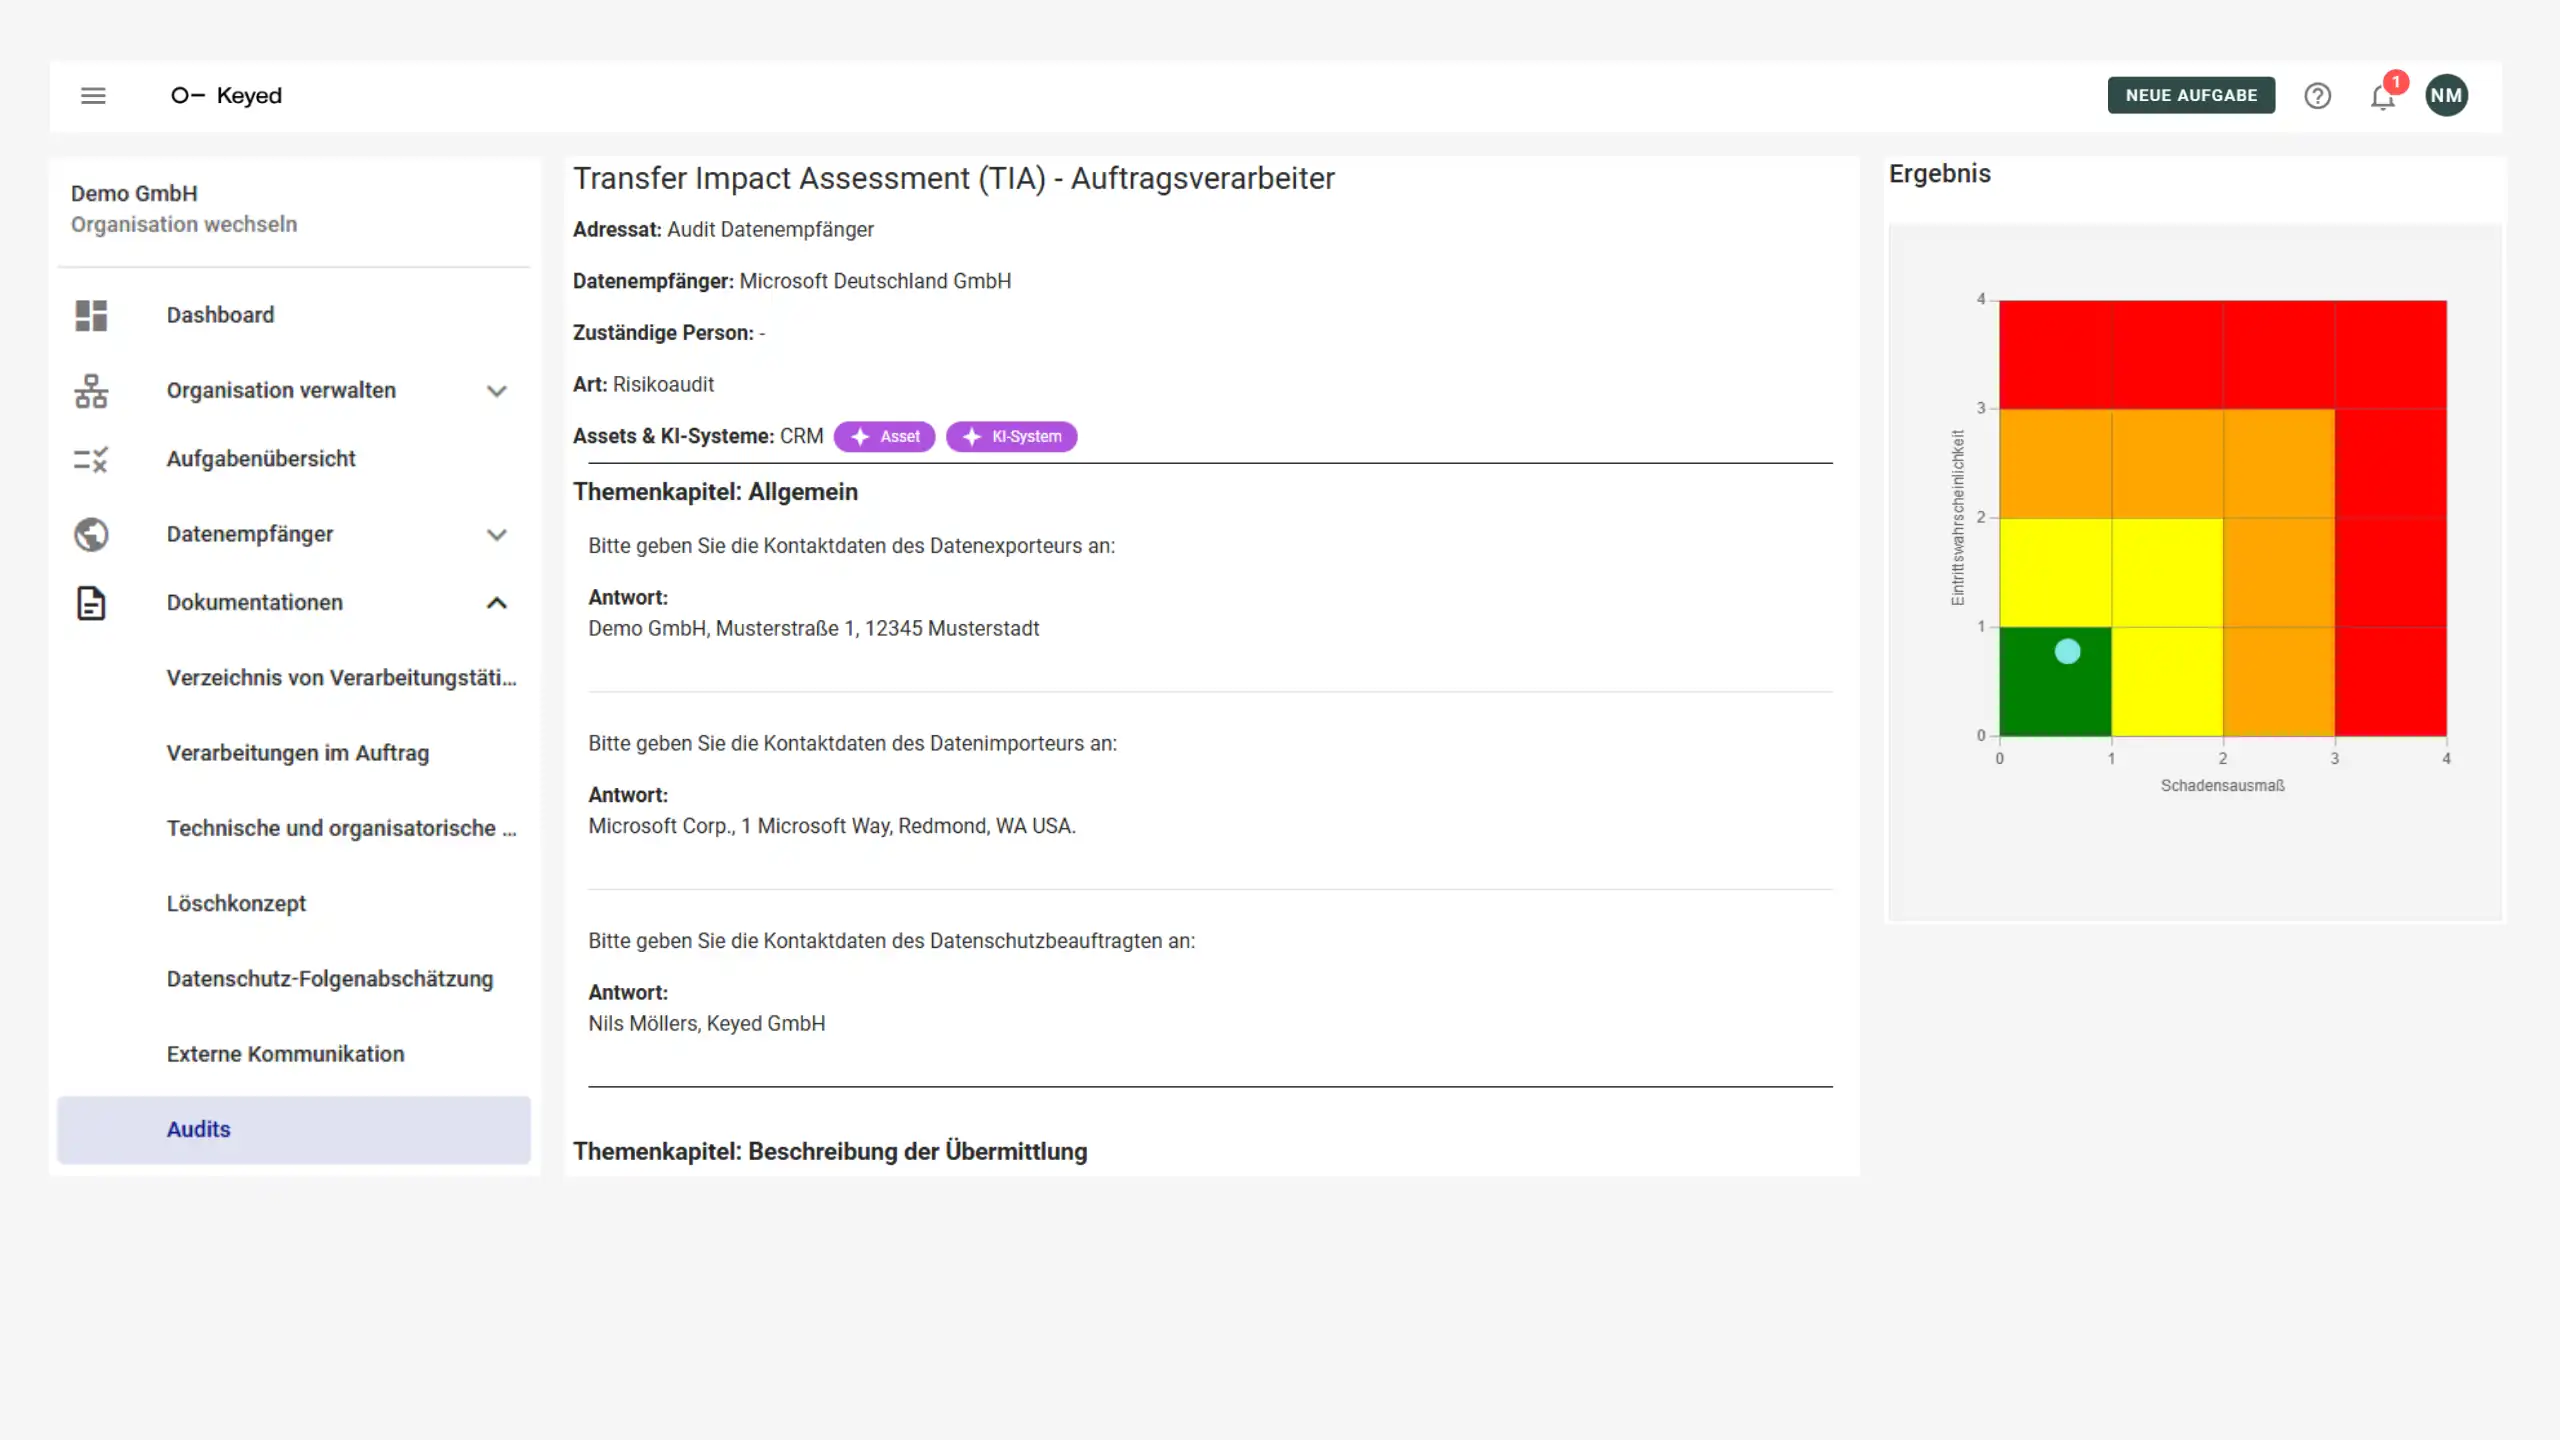2560x1440 pixels.
Task: Click 'Themenkapitel: Allgemein' heading
Action: click(x=715, y=492)
